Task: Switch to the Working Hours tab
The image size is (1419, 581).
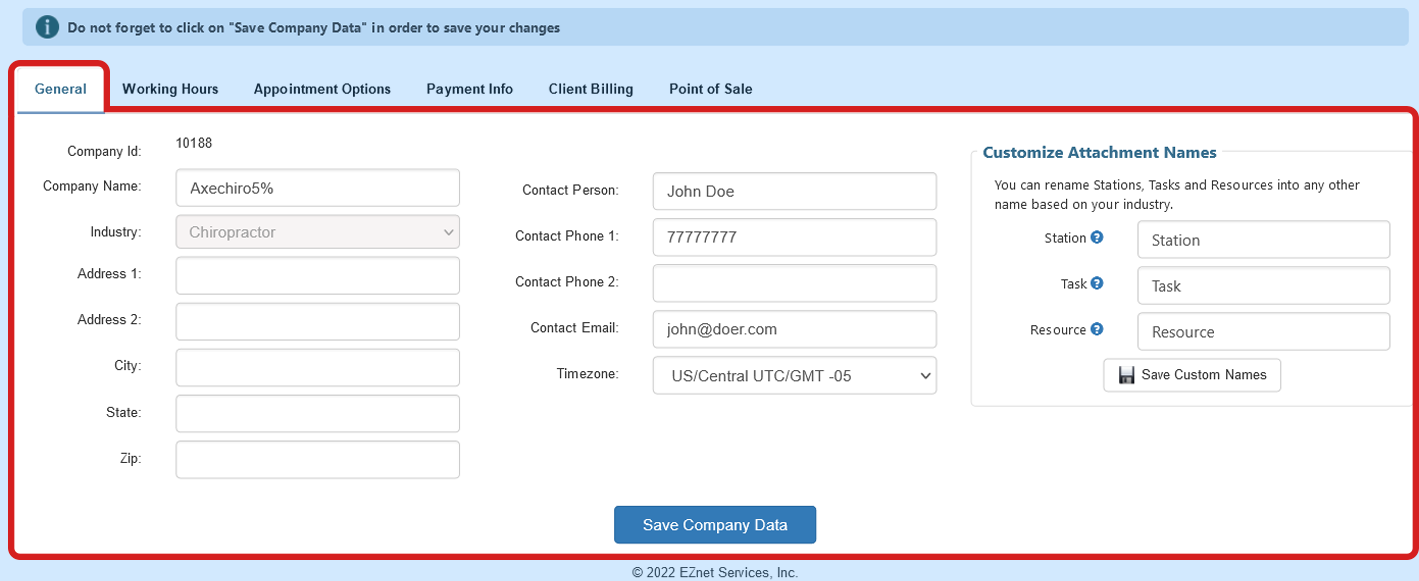Action: point(170,88)
